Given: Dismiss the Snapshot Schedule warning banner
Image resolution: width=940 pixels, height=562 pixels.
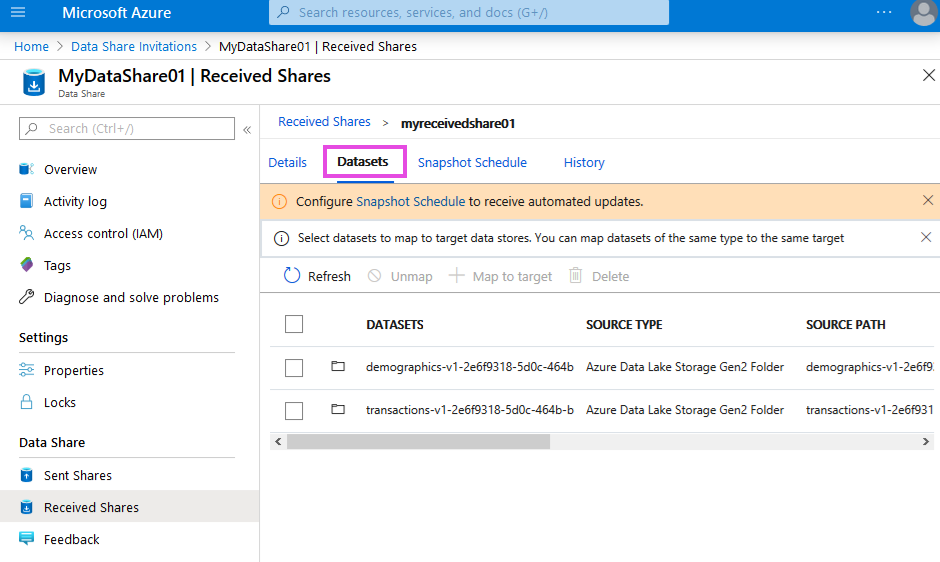Looking at the screenshot, I should (927, 200).
